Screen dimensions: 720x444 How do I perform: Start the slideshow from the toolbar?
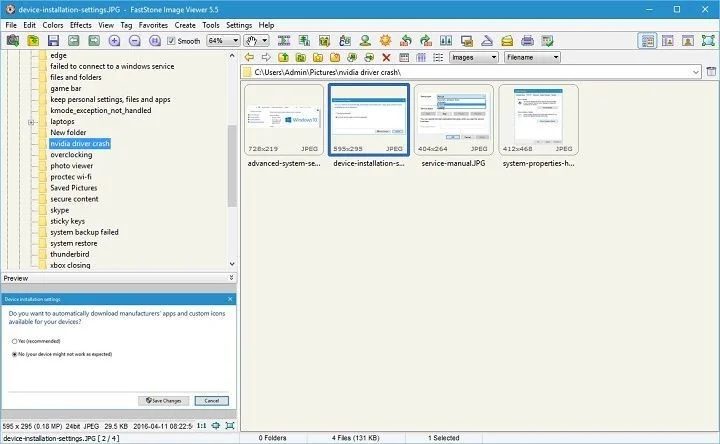(x=284, y=41)
